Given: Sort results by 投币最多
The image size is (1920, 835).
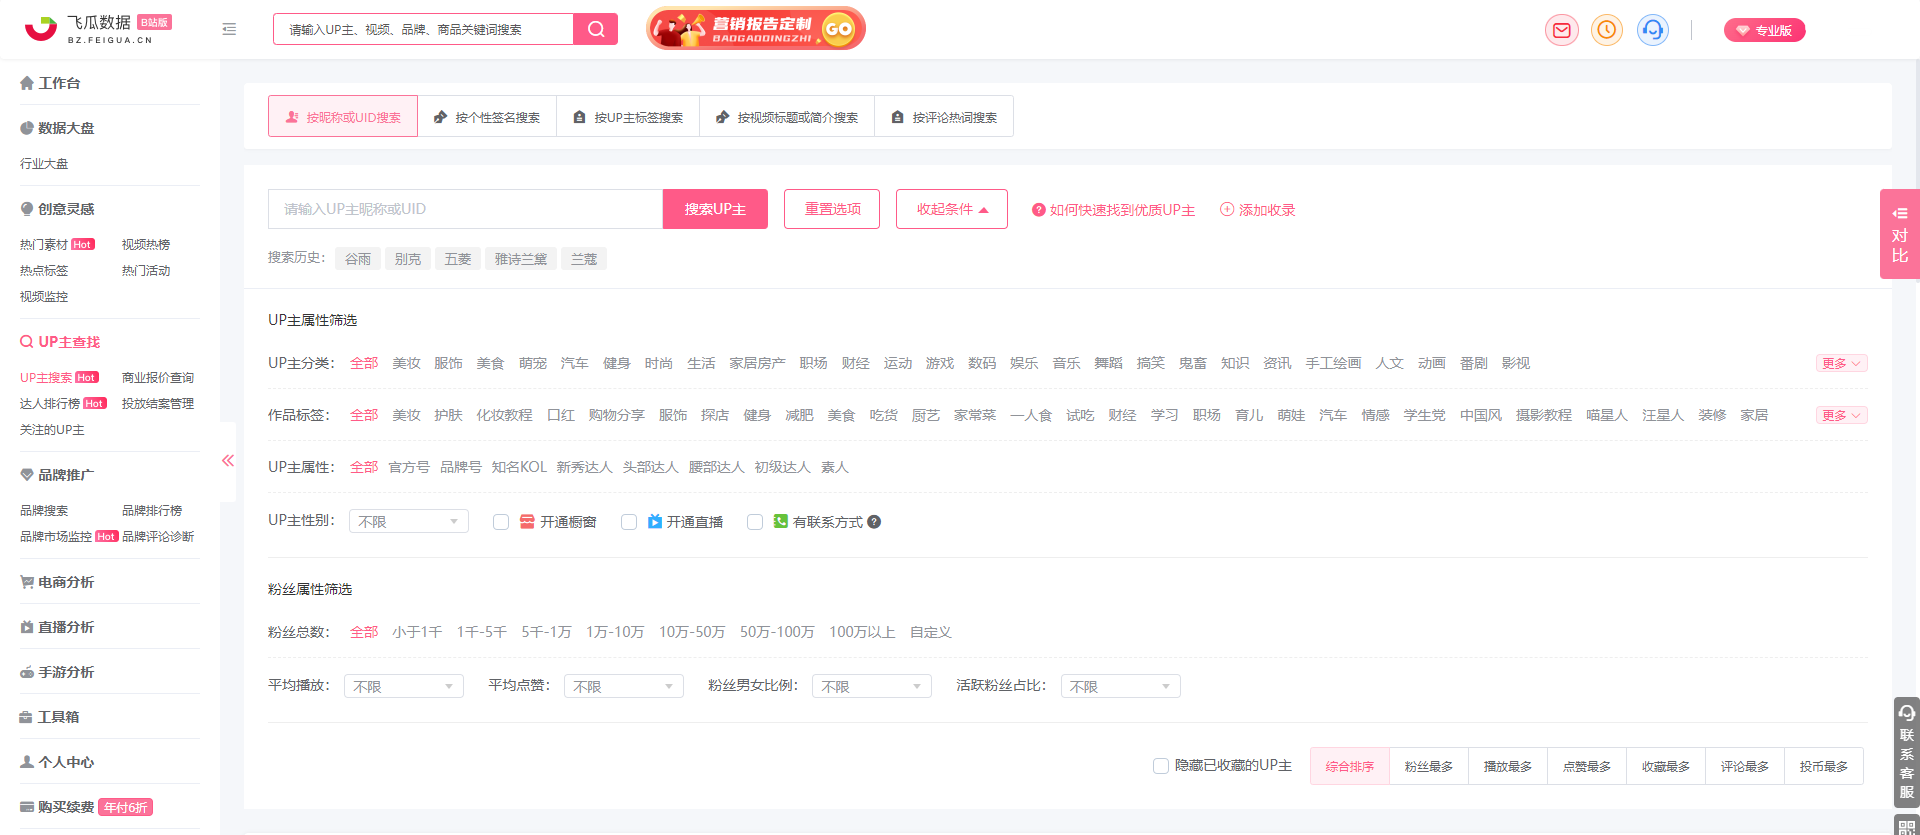Looking at the screenshot, I should 1824,766.
